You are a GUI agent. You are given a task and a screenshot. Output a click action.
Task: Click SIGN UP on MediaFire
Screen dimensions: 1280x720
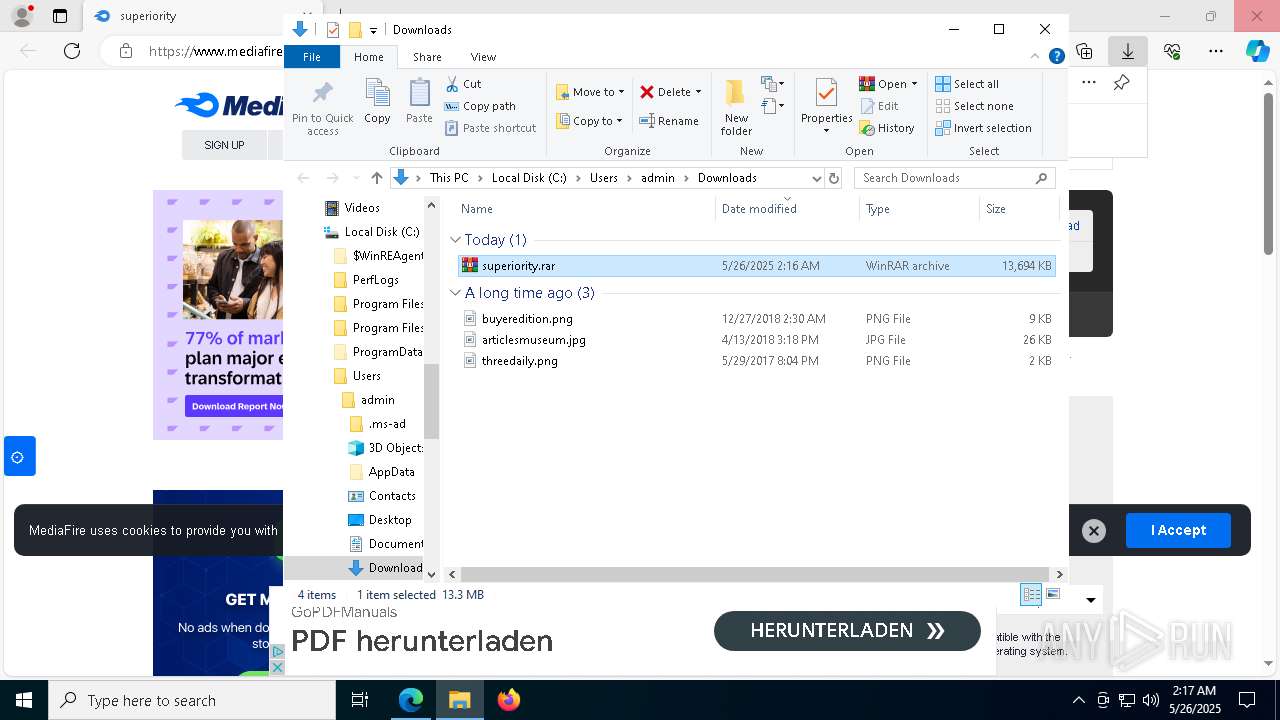(224, 145)
